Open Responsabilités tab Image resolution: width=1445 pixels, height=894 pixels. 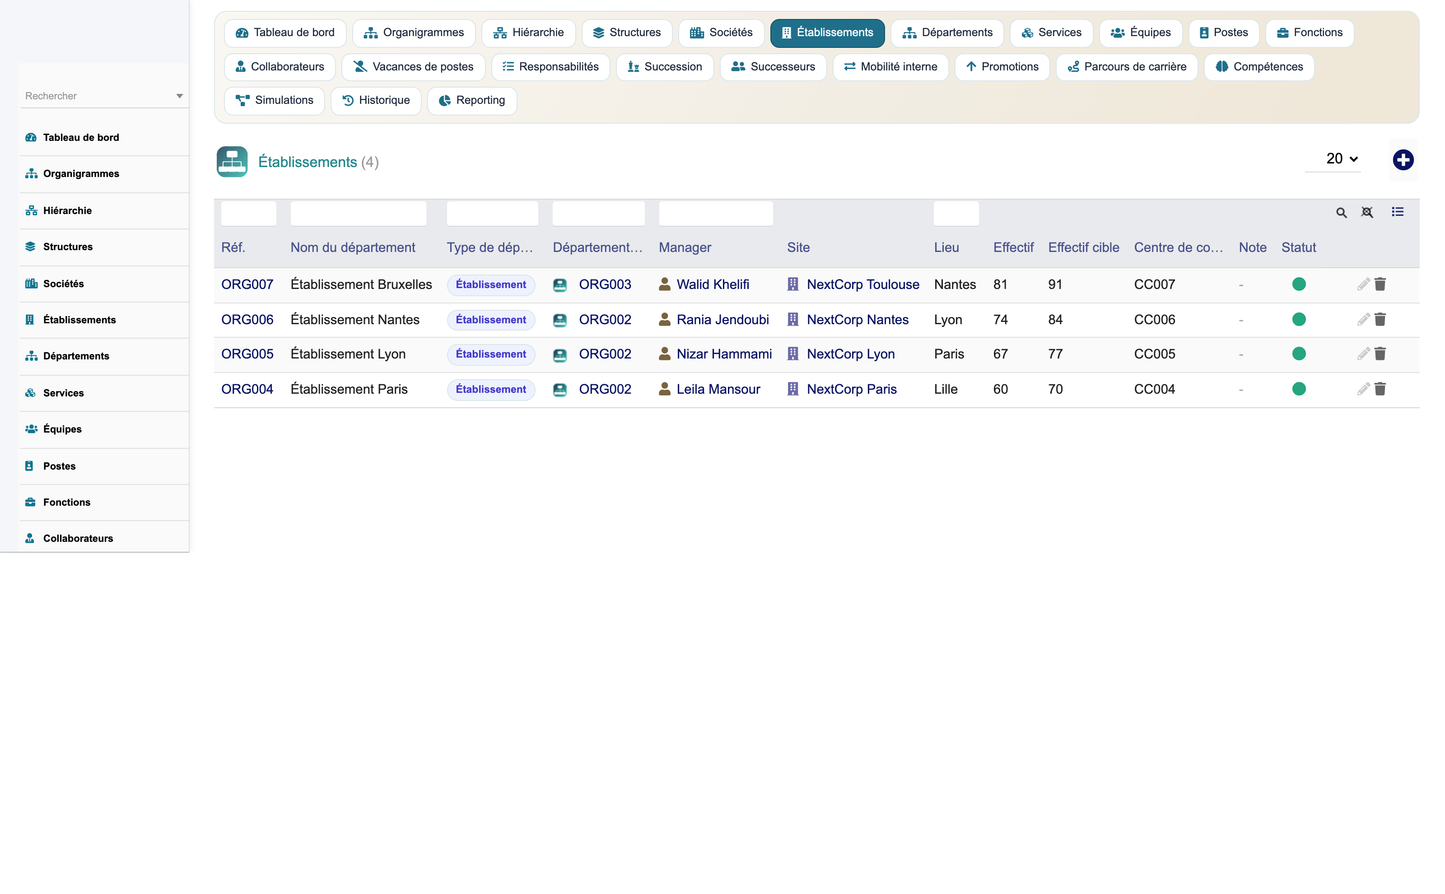[x=550, y=67]
